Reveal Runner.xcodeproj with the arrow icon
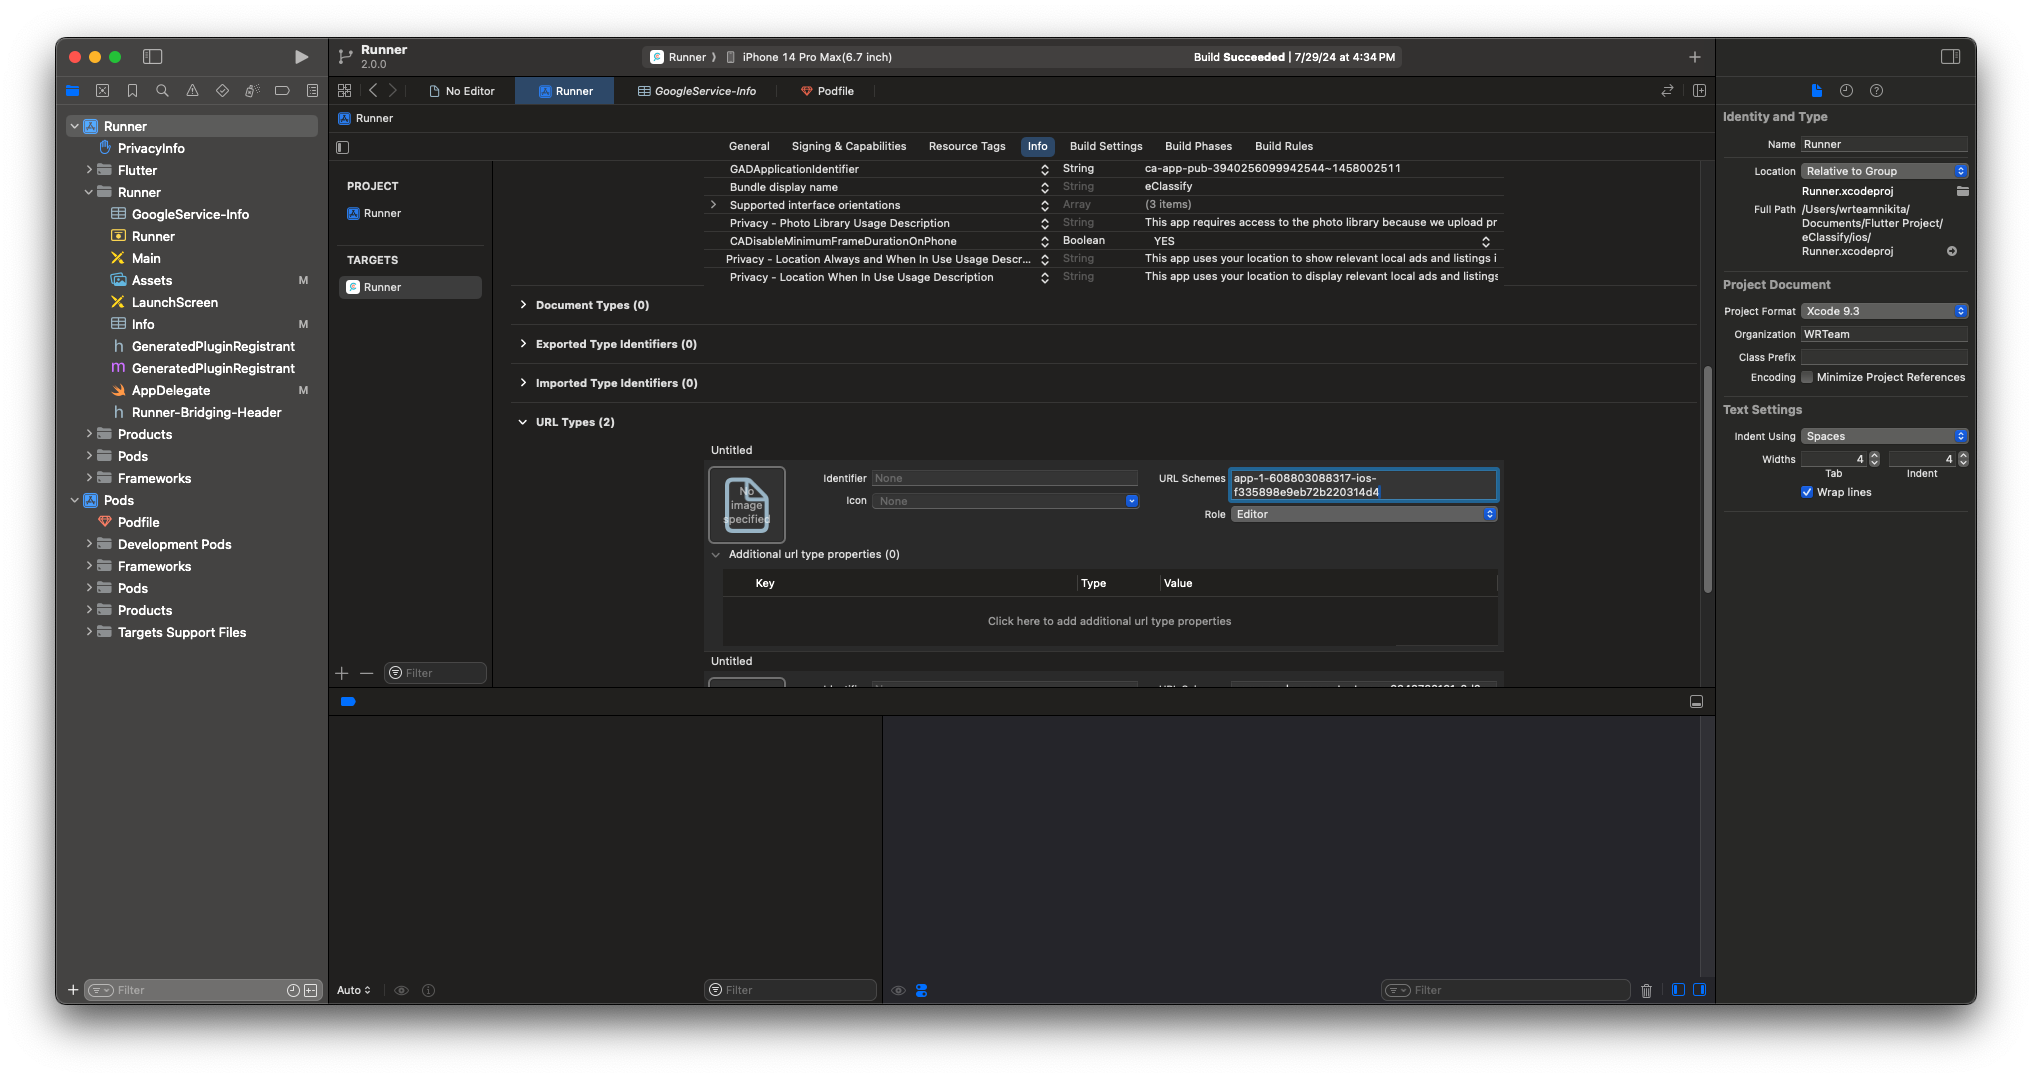 click(x=1951, y=251)
